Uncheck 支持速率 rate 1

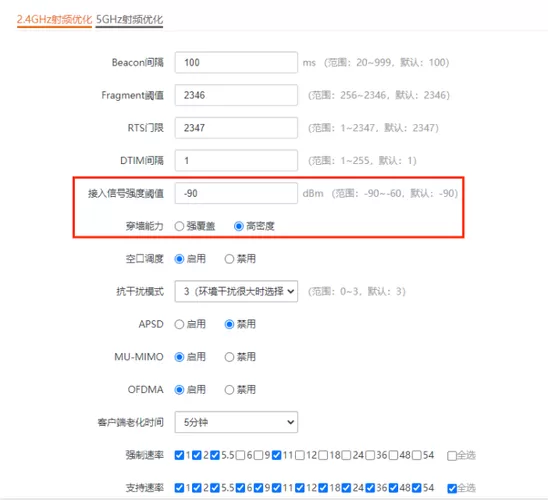(179, 488)
